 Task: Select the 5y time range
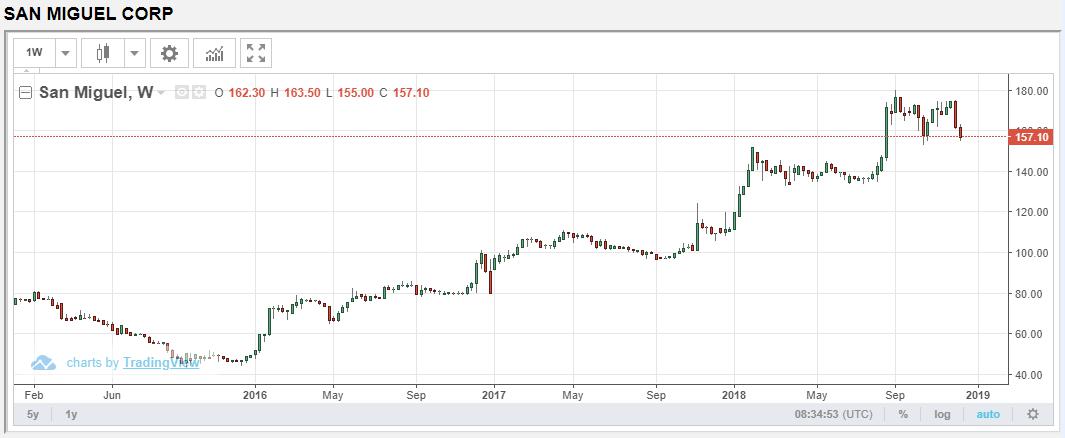pyautogui.click(x=33, y=414)
